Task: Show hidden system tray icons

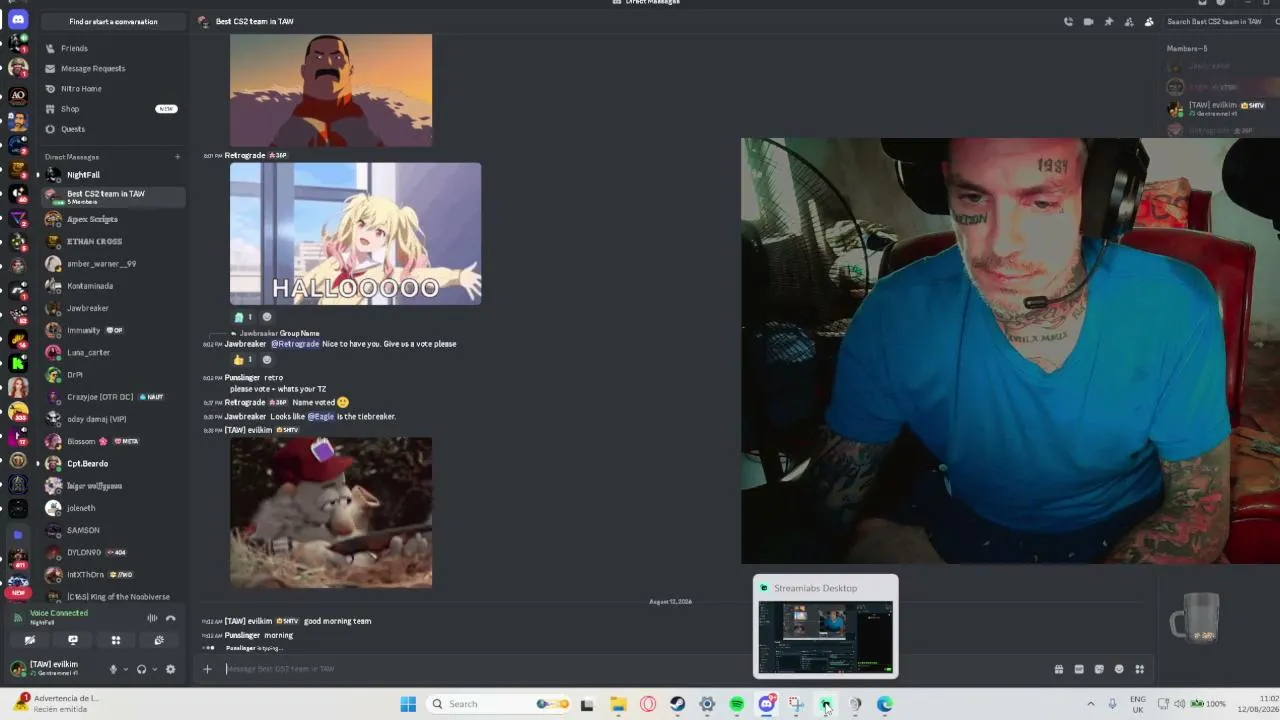Action: coord(1090,704)
